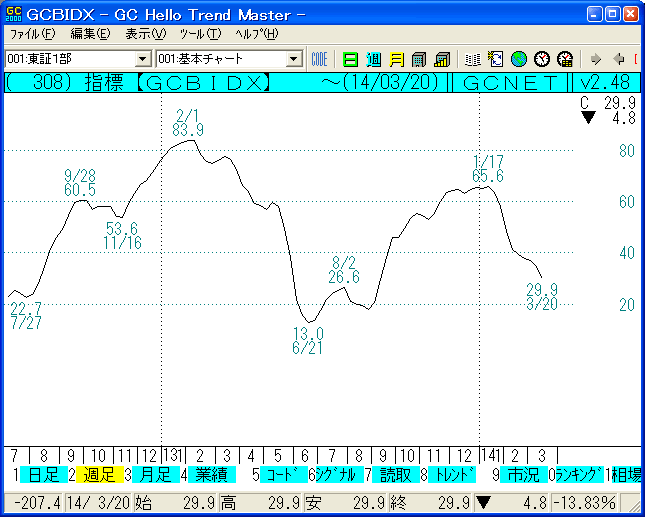This screenshot has height=517, width=645.
Task: Minimize the GCBIDX window
Action: (x=595, y=15)
